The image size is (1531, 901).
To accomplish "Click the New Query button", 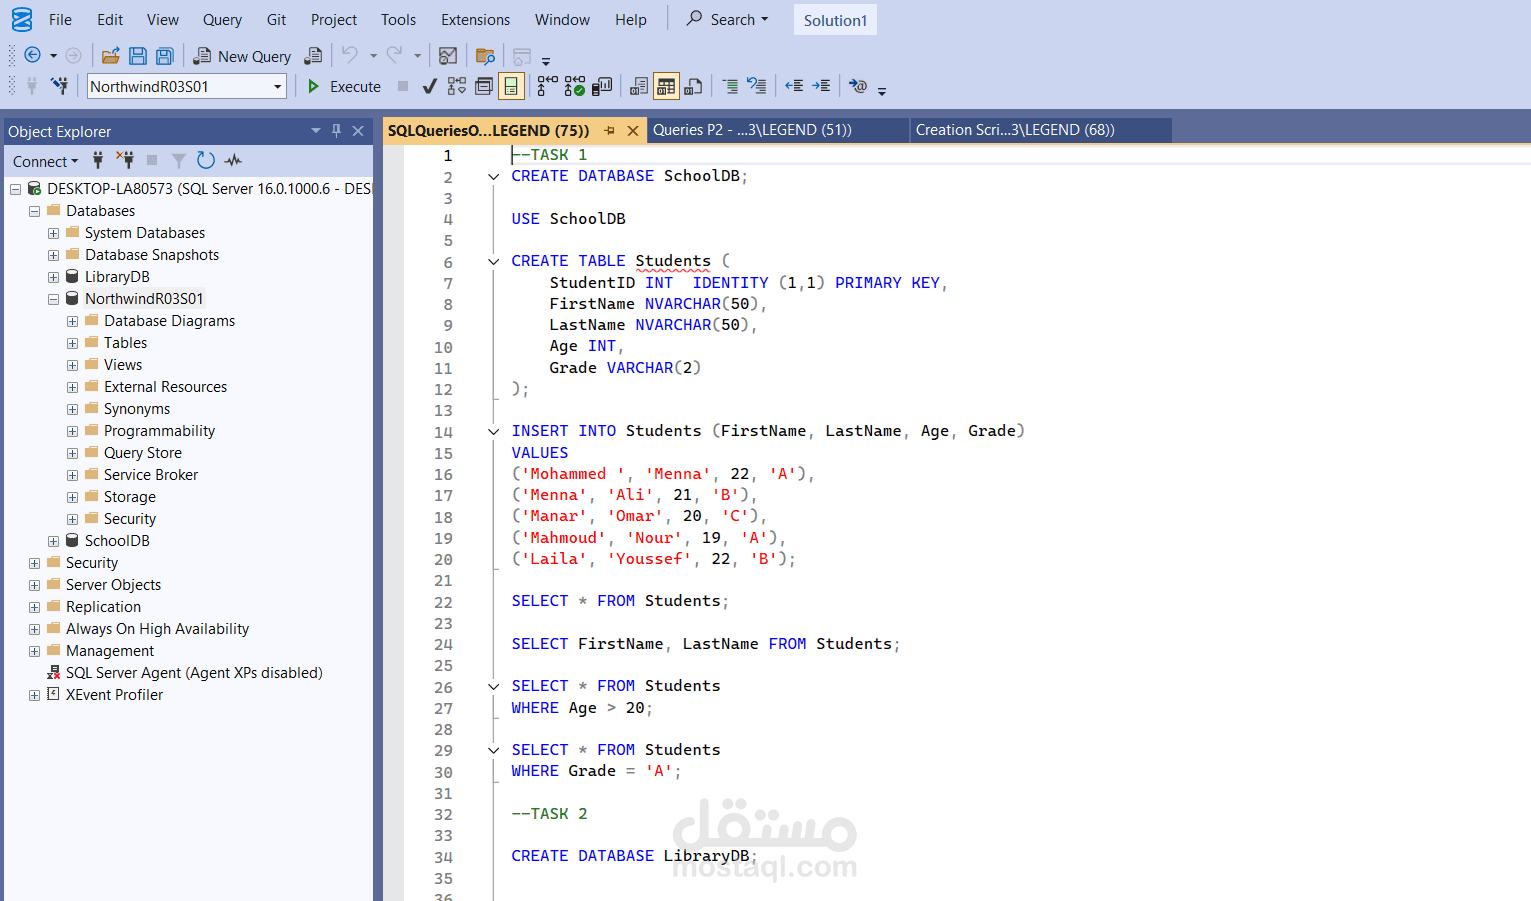I will click(x=242, y=56).
